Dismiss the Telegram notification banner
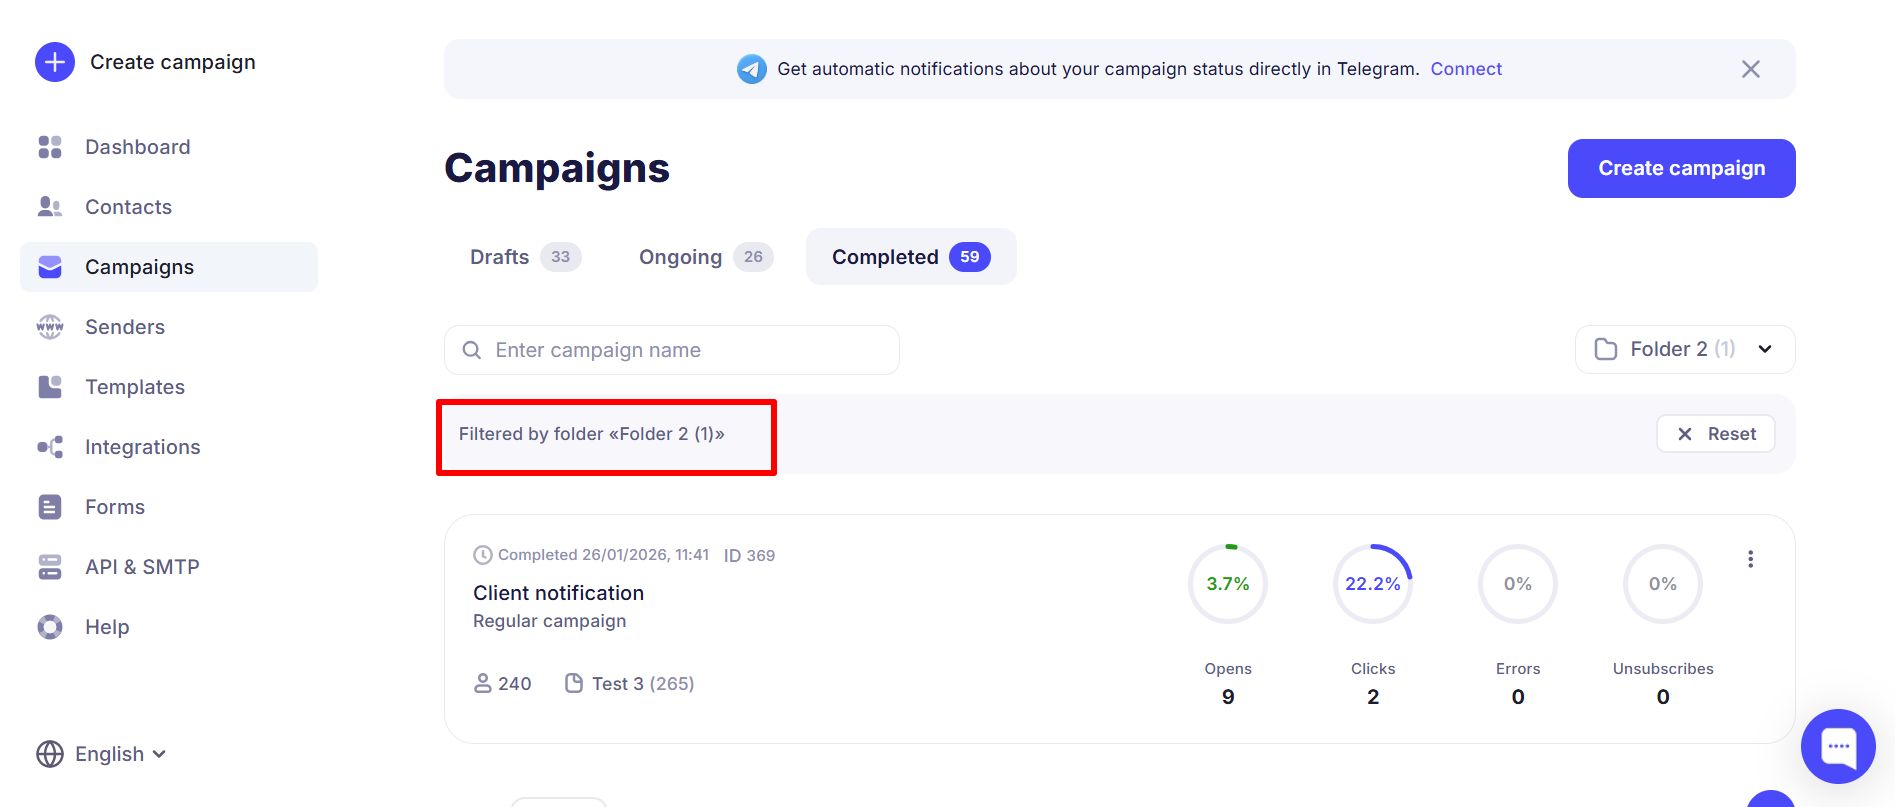 click(1750, 69)
